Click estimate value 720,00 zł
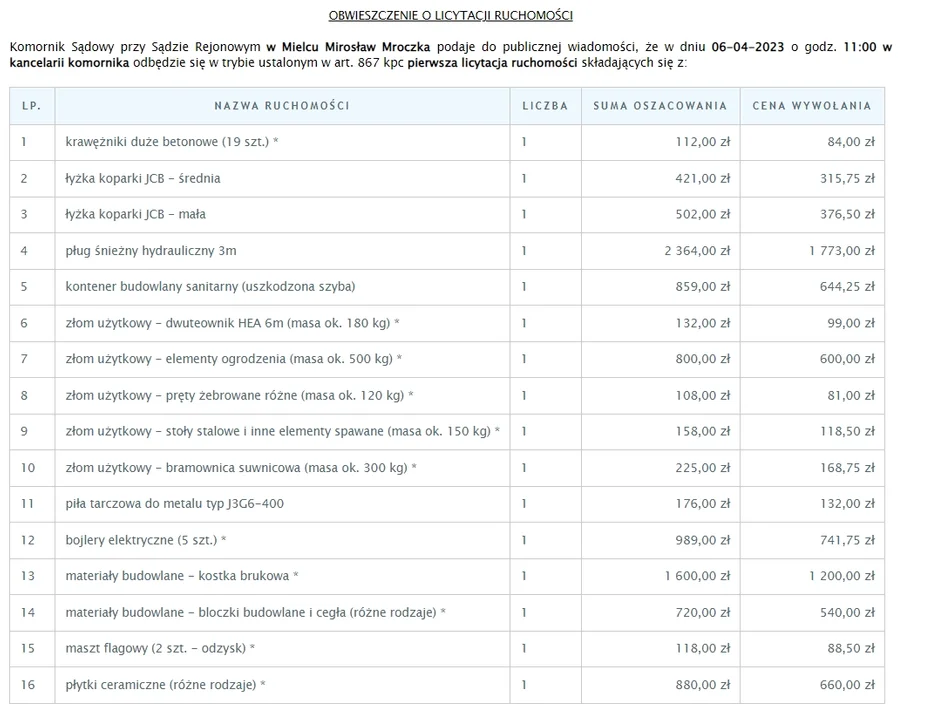929x720 pixels. tap(703, 612)
